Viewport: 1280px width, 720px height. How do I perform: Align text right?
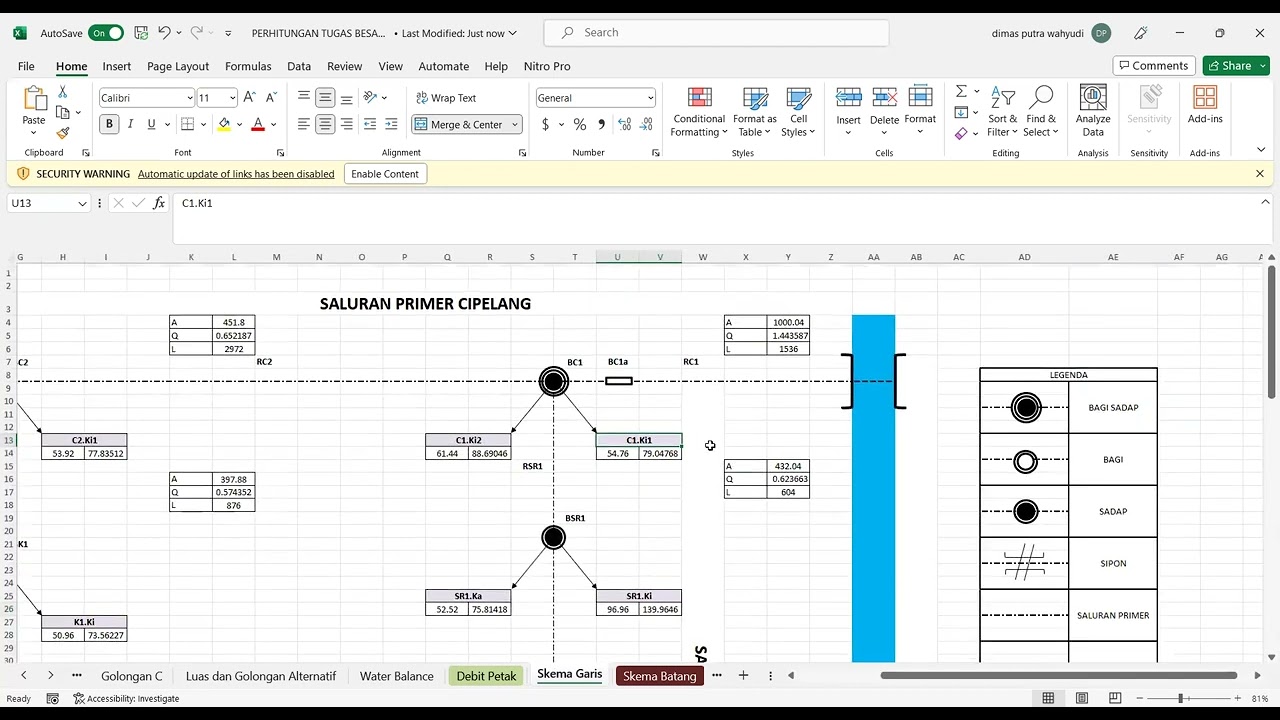pyautogui.click(x=346, y=124)
